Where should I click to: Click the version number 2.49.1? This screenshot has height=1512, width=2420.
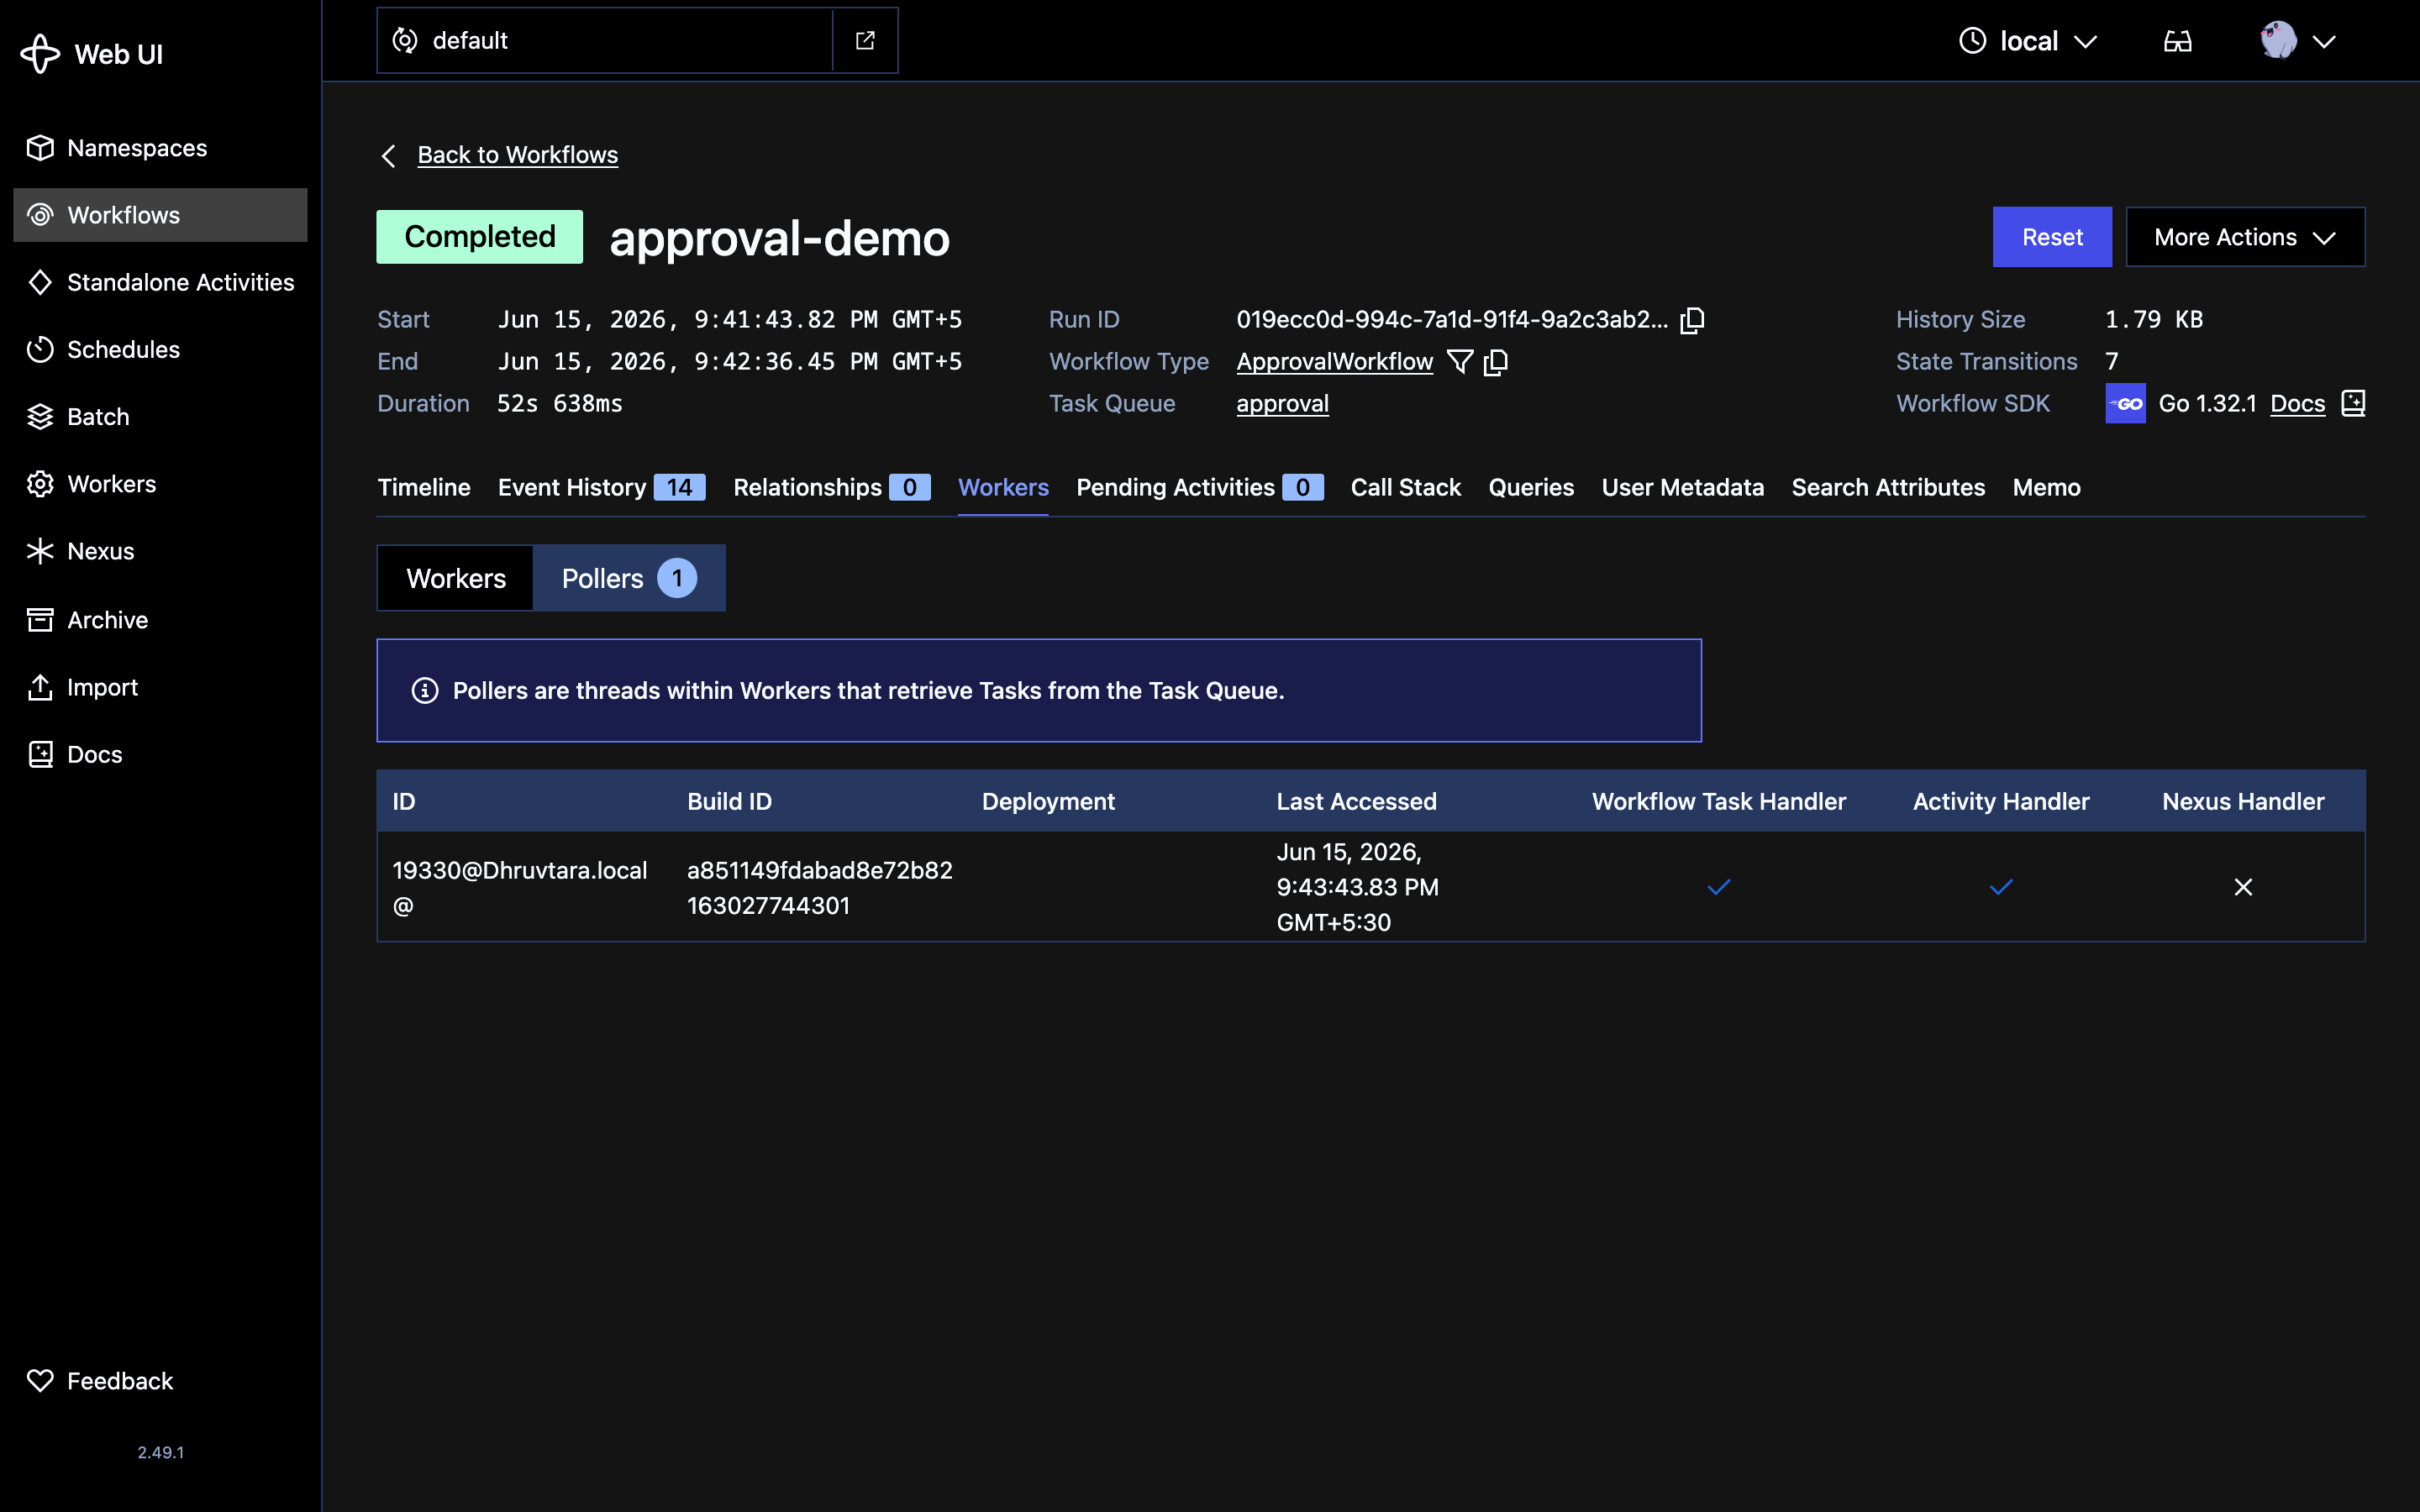(x=160, y=1452)
